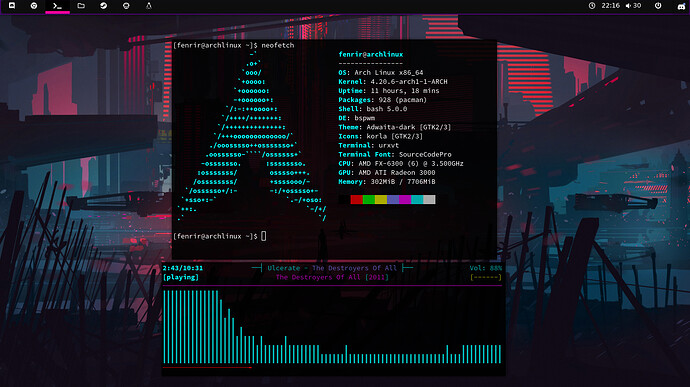
Task: Select the active terminal workspace tab
Action: (x=57, y=6)
